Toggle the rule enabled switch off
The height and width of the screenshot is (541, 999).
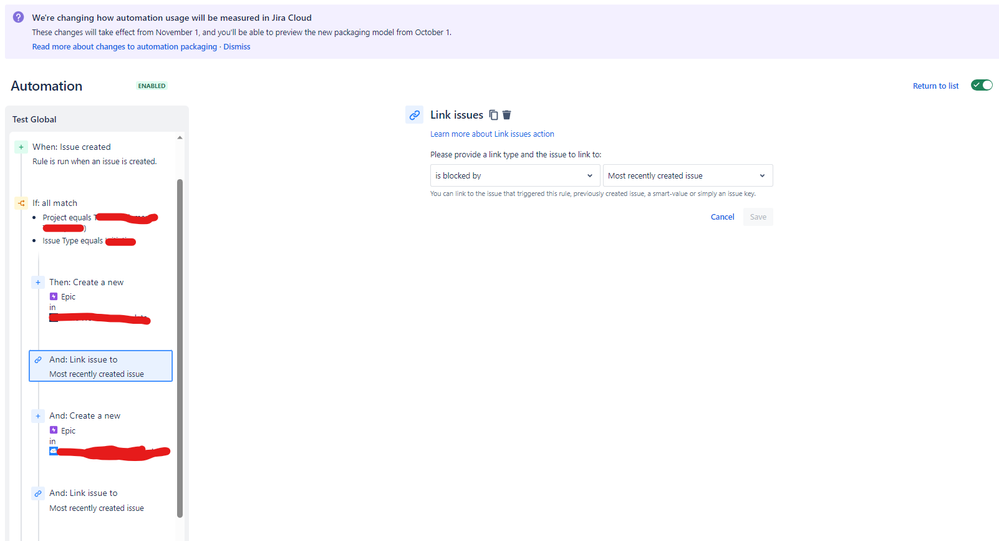tap(981, 85)
